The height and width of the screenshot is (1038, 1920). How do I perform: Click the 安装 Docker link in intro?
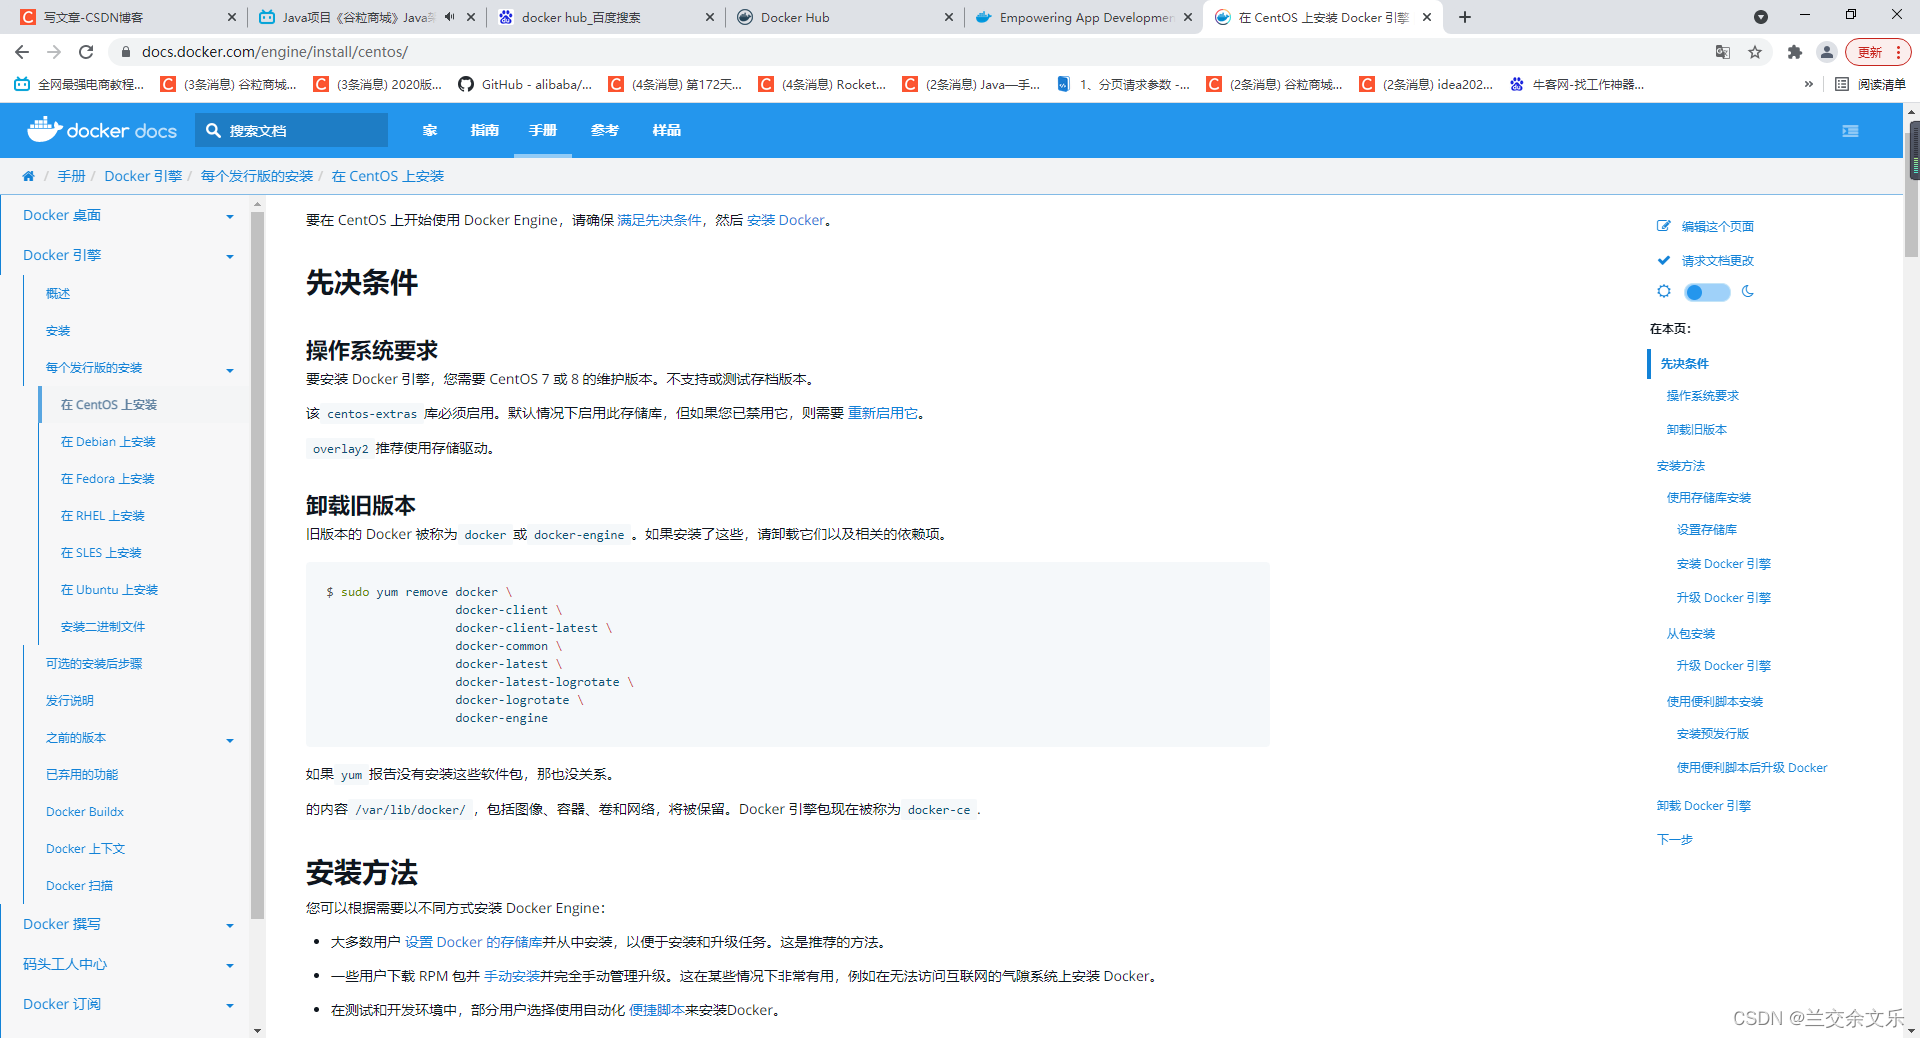[x=786, y=220]
